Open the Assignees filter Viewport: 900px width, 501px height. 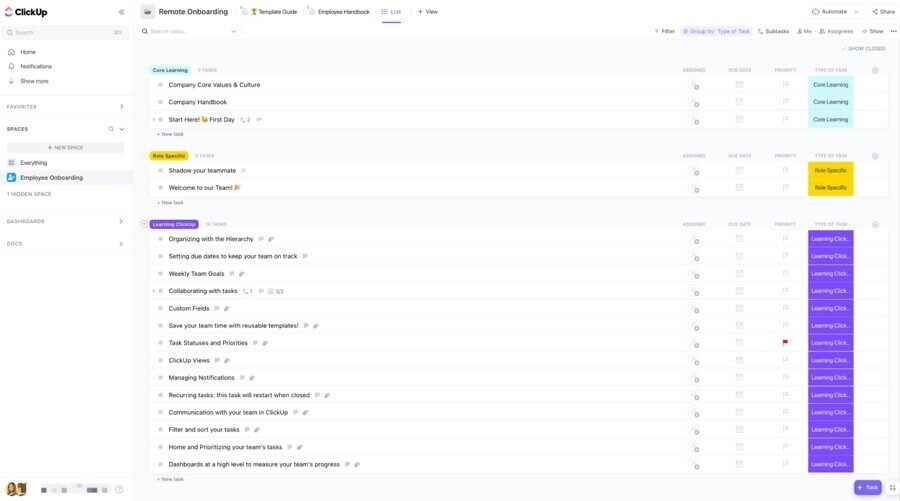coord(836,32)
